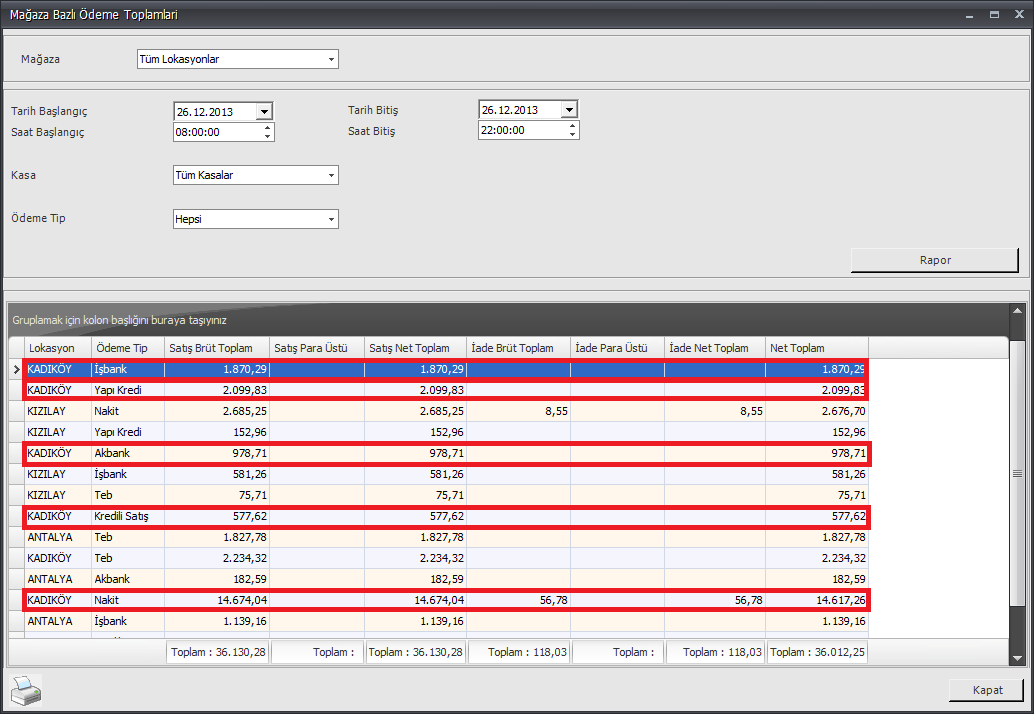Close the Mağaza Bazlı Ödeme Toplamları window
The height and width of the screenshot is (714, 1034).
[1019, 15]
